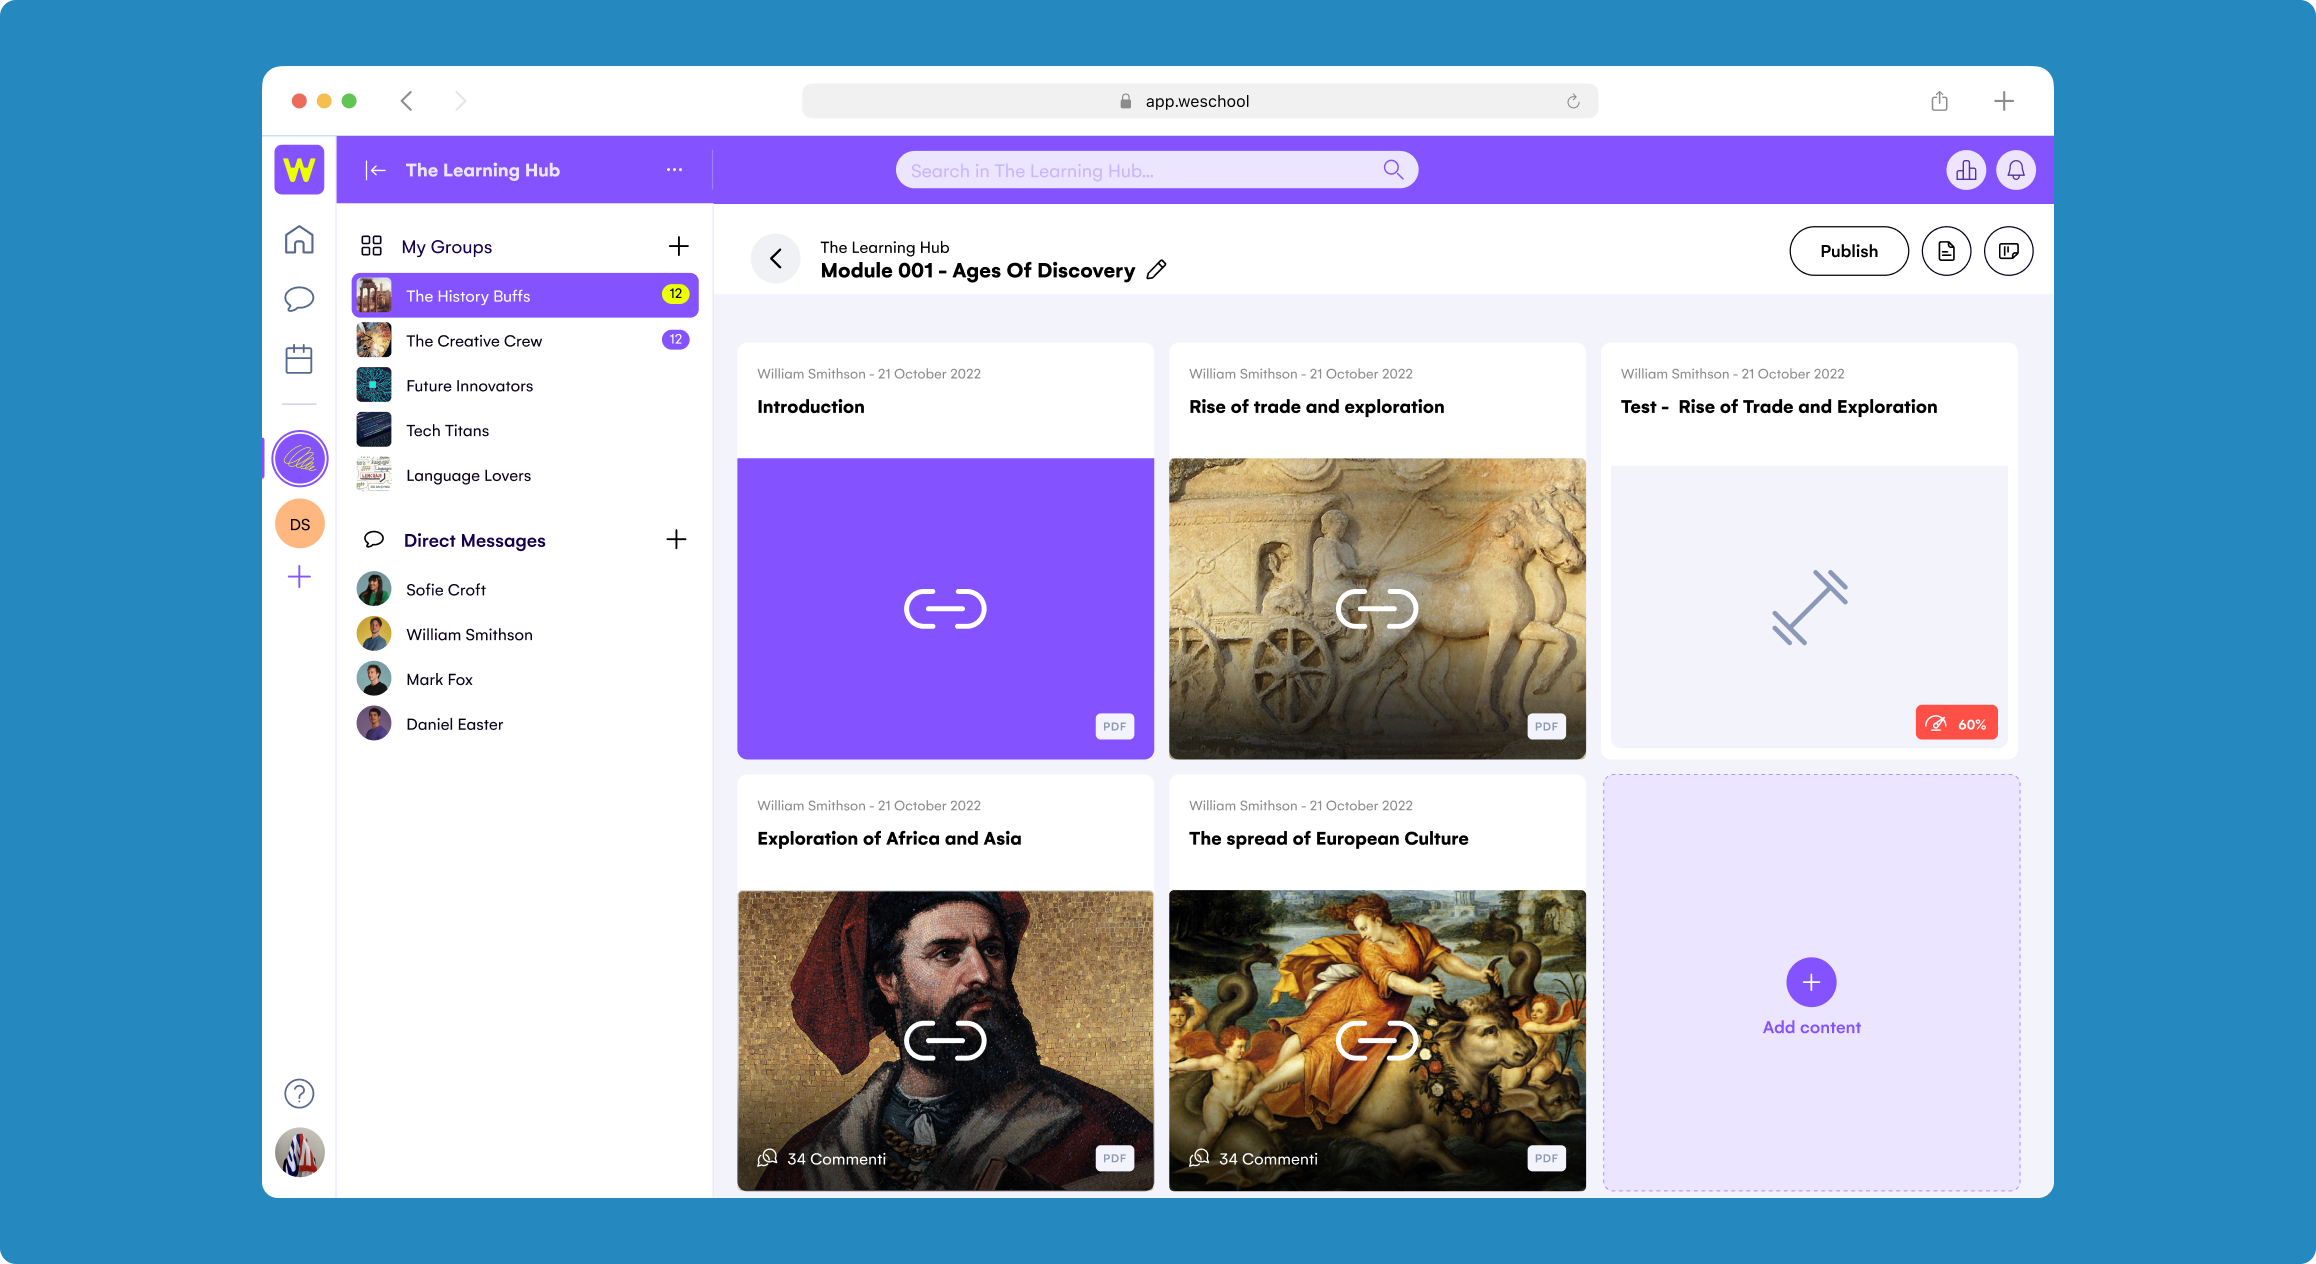Click the search magnifier icon
The width and height of the screenshot is (2316, 1264).
point(1393,170)
